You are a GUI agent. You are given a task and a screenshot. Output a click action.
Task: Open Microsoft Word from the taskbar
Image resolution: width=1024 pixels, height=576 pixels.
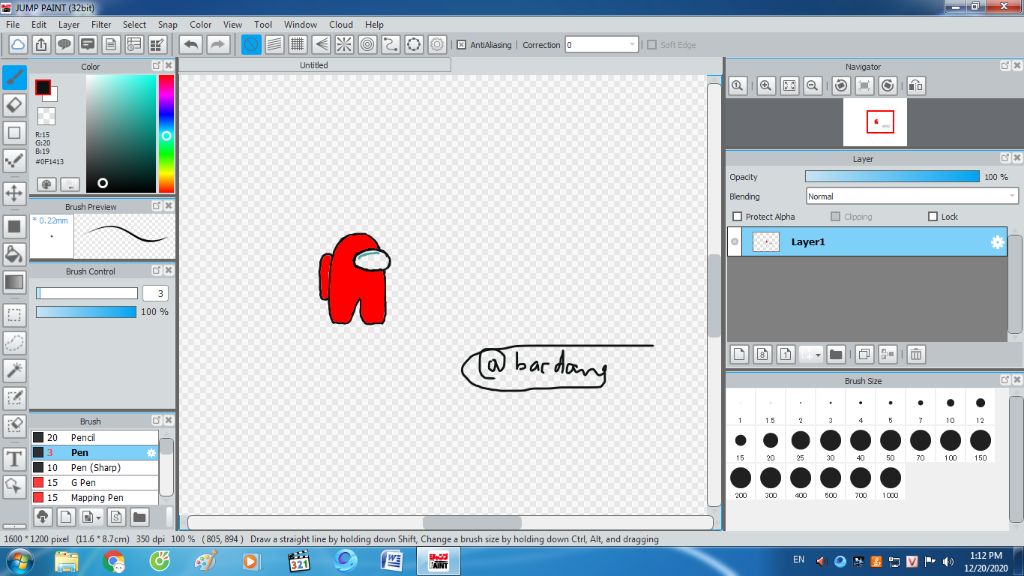tap(392, 561)
